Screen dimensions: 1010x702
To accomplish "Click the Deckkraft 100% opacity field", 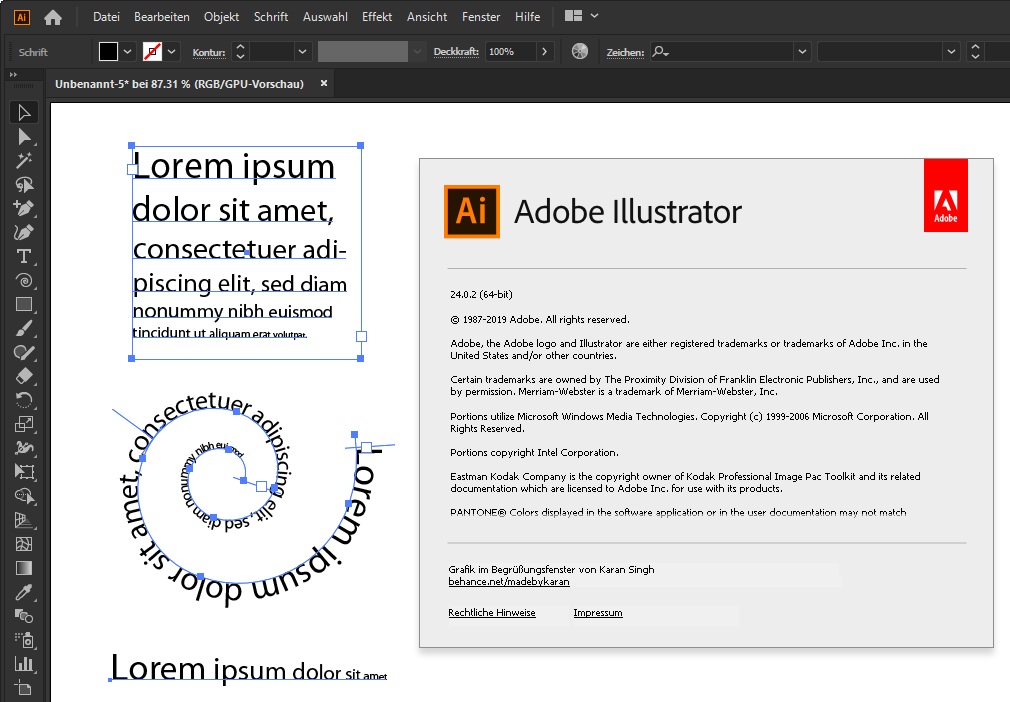I will (511, 52).
